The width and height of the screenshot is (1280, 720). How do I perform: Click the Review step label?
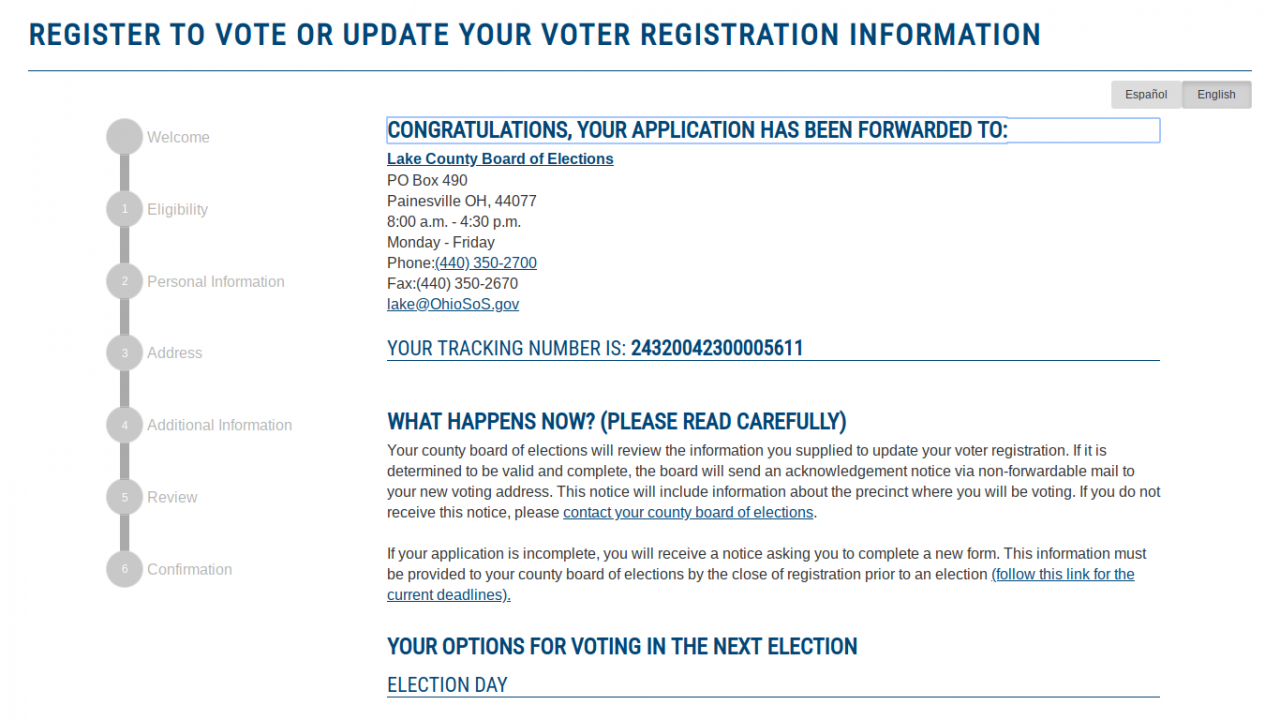pos(172,497)
